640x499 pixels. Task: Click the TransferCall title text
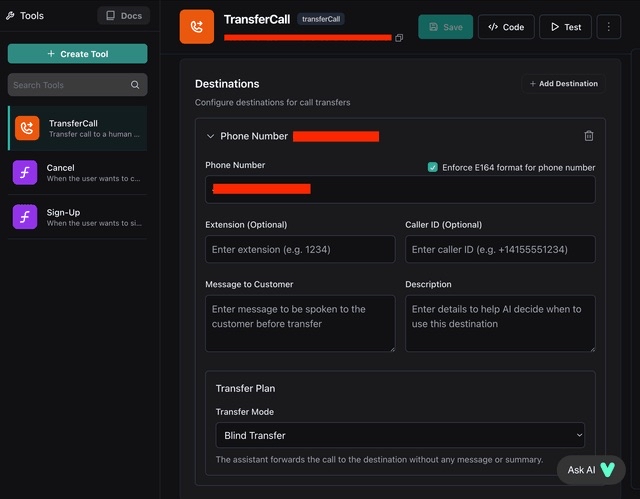(x=257, y=19)
